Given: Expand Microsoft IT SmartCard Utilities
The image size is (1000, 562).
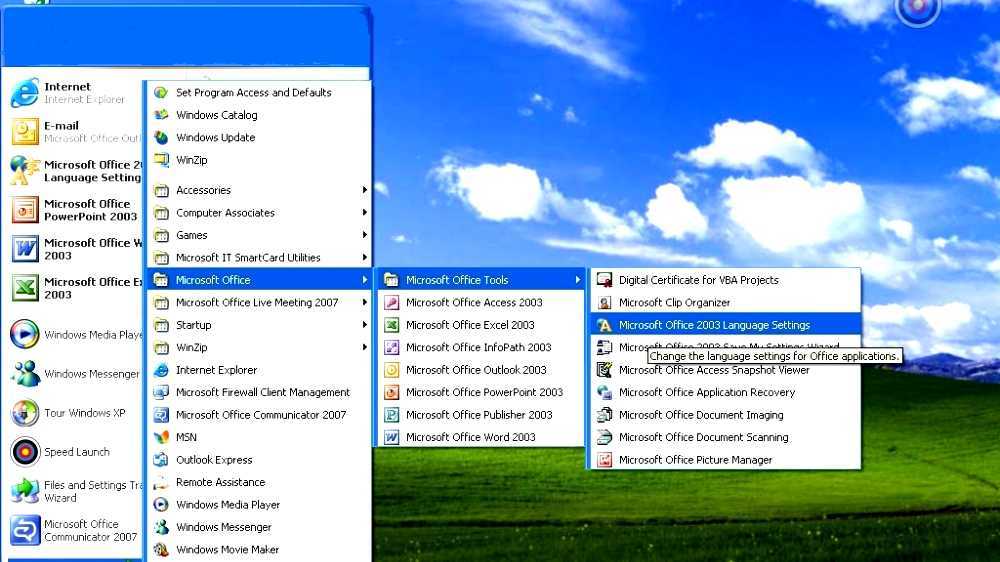Looking at the screenshot, I should [x=259, y=258].
